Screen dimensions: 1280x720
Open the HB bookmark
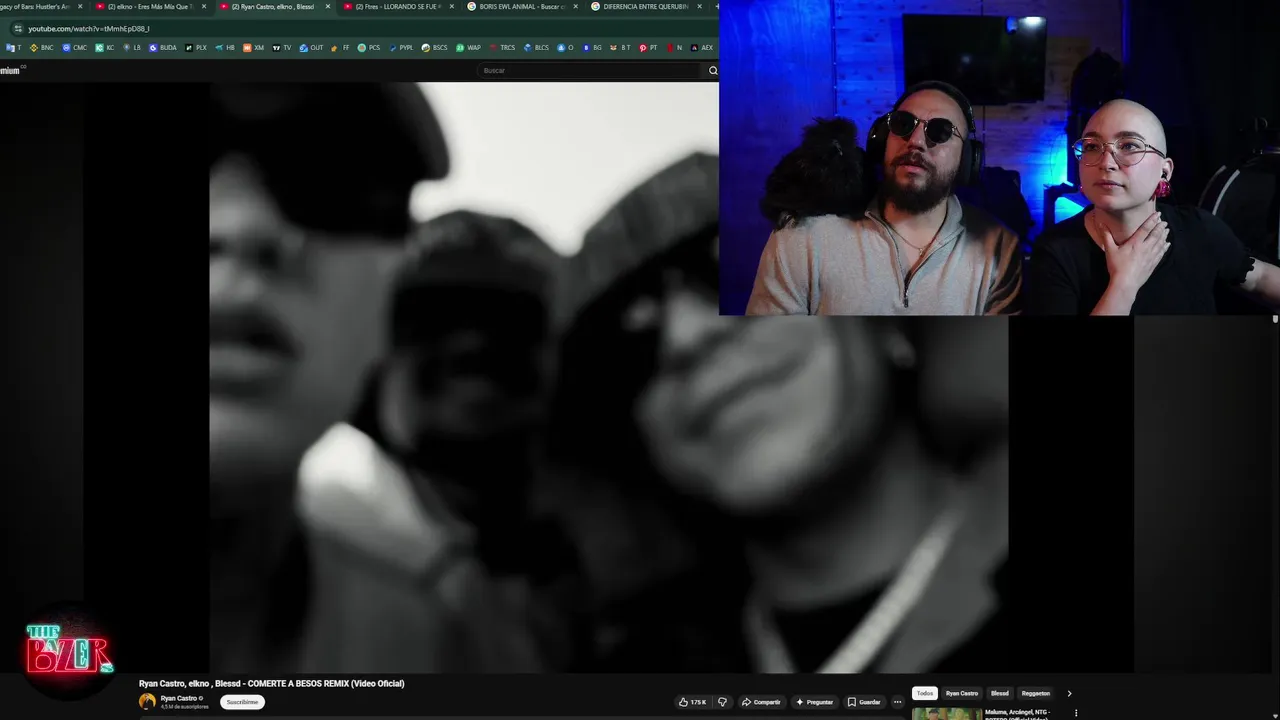pyautogui.click(x=225, y=48)
